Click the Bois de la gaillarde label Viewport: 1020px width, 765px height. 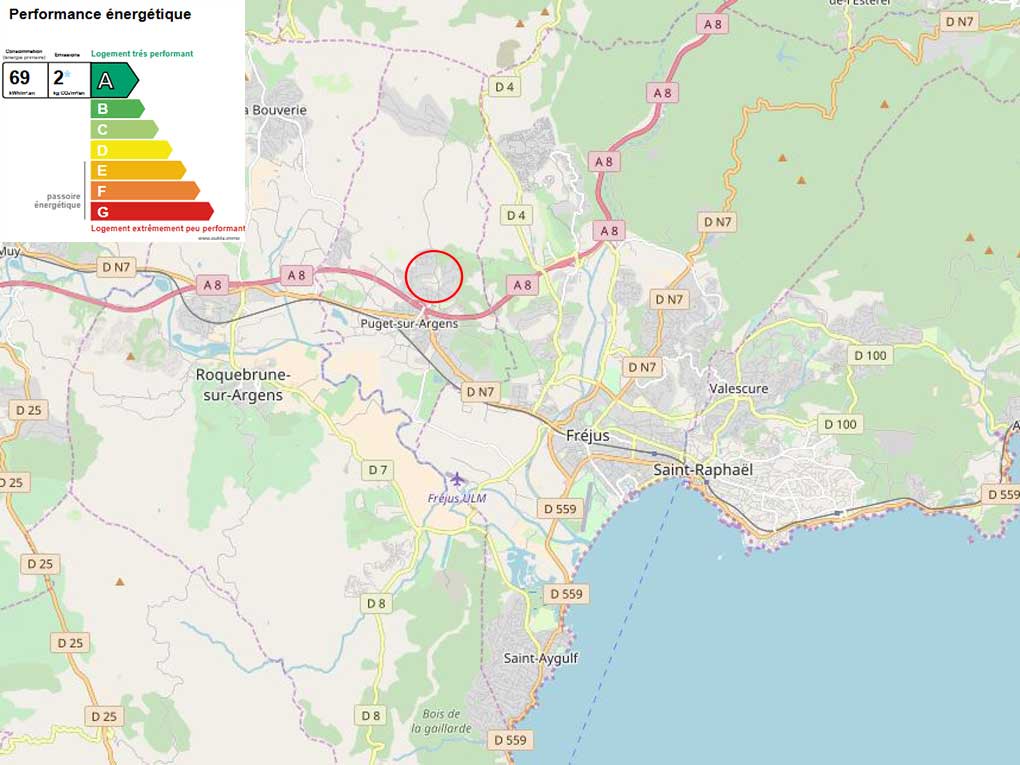click(x=441, y=721)
